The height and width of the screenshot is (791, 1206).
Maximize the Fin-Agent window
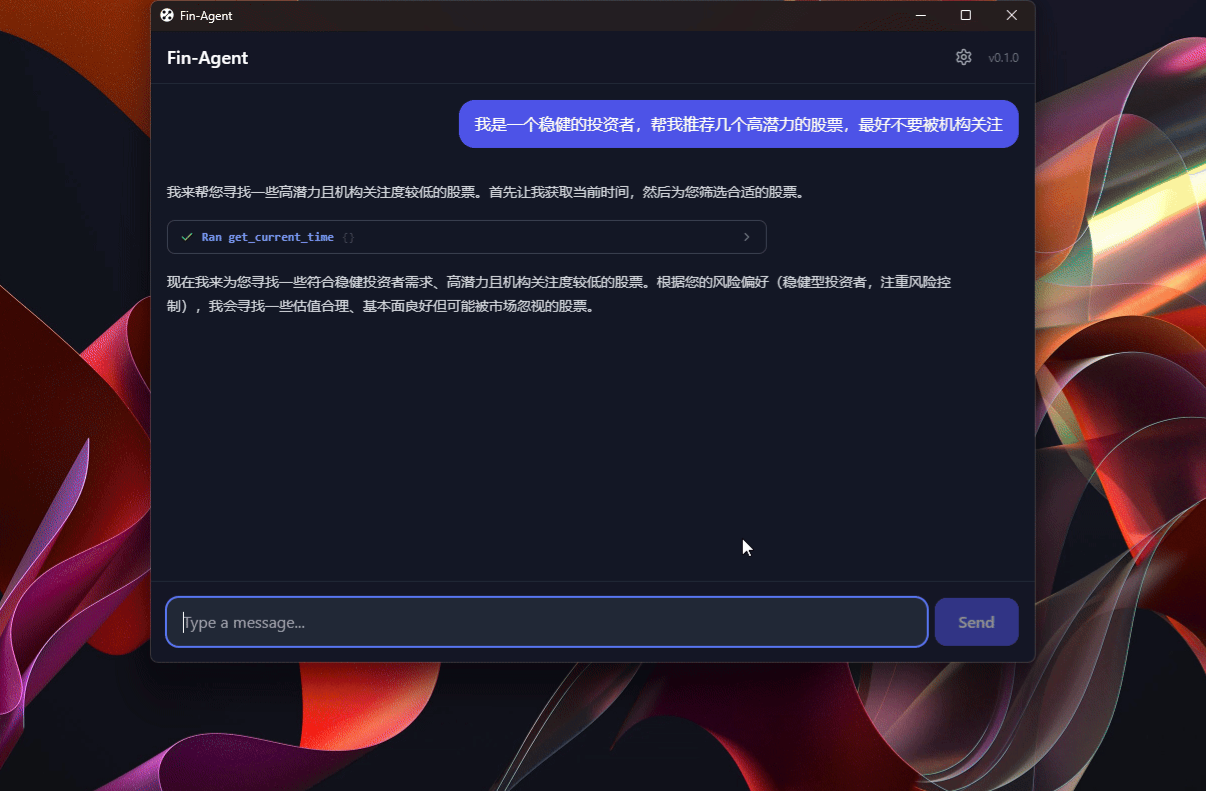tap(965, 15)
